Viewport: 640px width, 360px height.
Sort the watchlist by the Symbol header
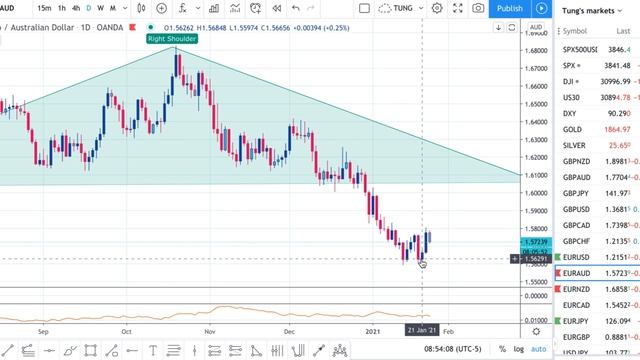(x=574, y=31)
